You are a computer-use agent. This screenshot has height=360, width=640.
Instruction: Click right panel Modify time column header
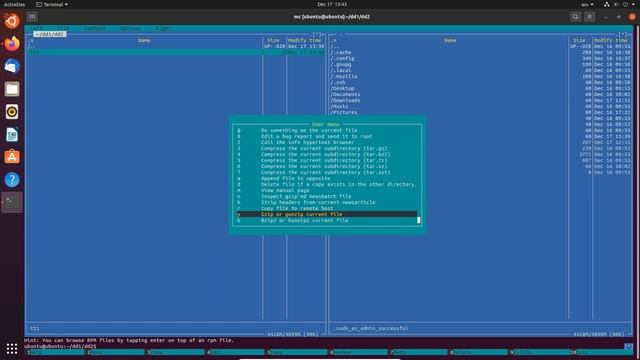pos(611,40)
